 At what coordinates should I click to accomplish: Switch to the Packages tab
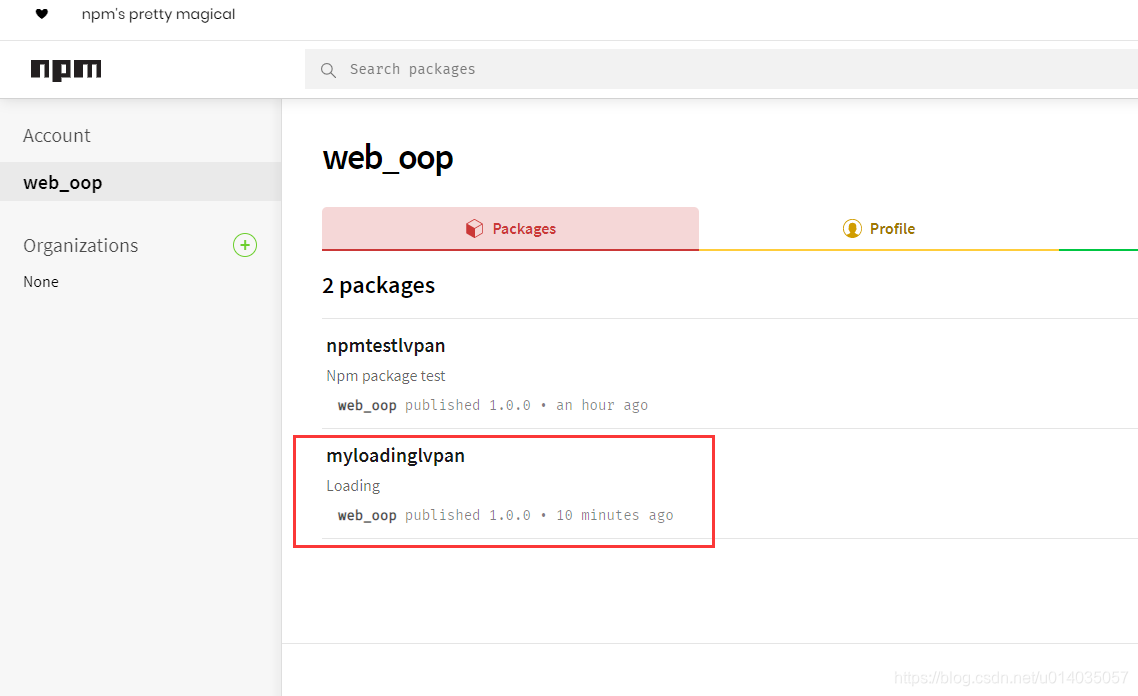click(x=510, y=229)
